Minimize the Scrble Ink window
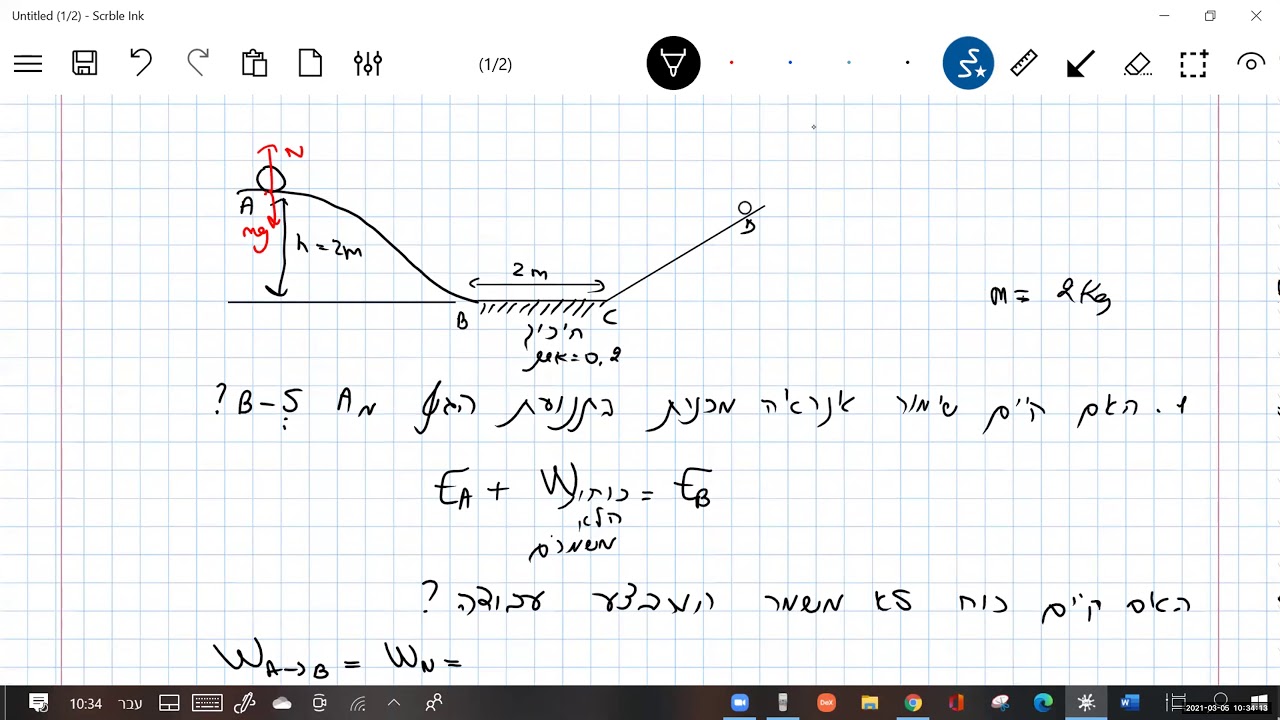The image size is (1280, 720). pos(1164,16)
